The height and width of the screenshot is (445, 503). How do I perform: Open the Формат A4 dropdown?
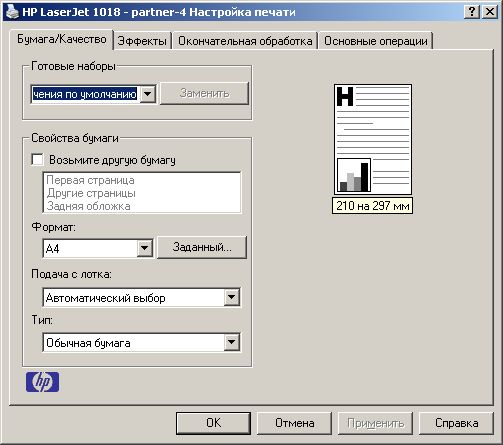[145, 248]
